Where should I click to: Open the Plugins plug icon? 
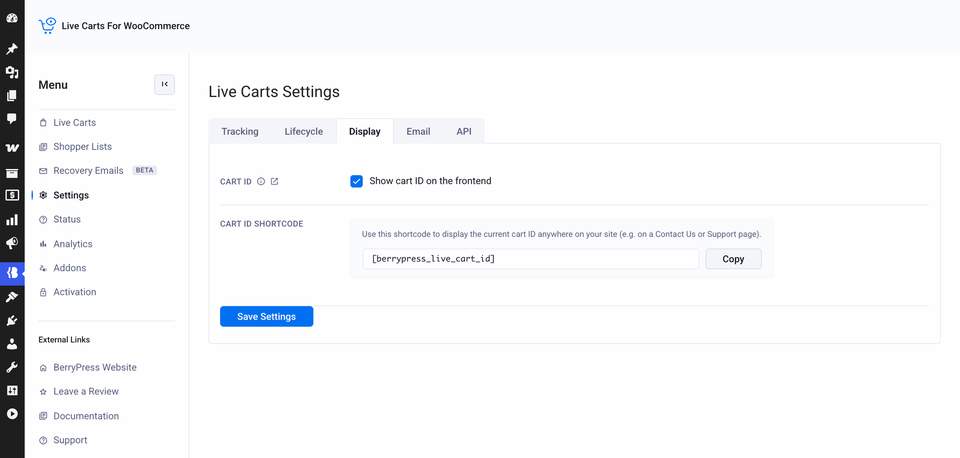(x=12, y=320)
